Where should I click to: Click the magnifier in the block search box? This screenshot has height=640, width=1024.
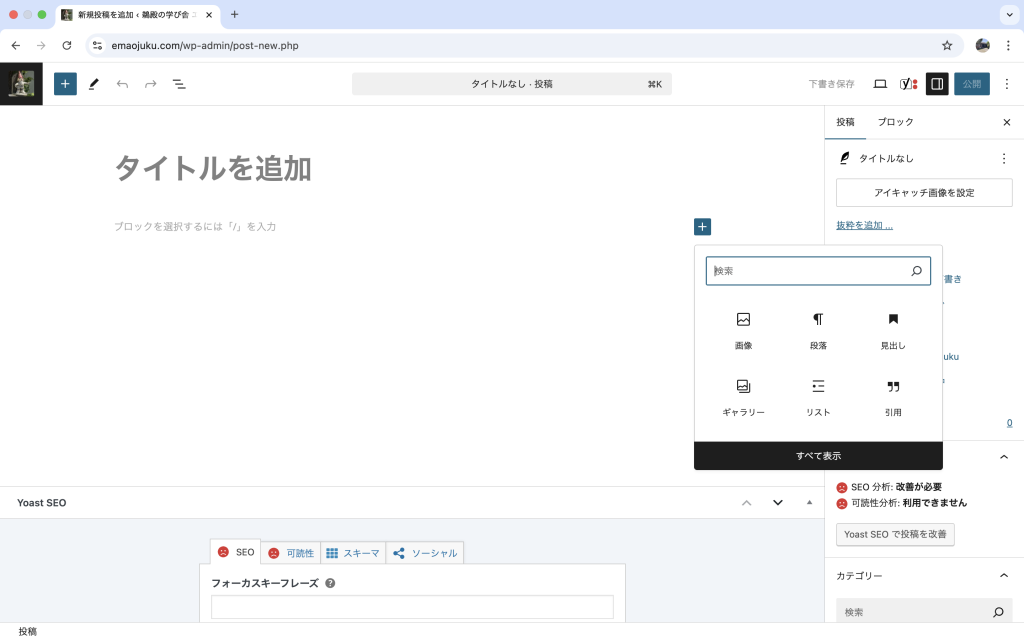(916, 271)
